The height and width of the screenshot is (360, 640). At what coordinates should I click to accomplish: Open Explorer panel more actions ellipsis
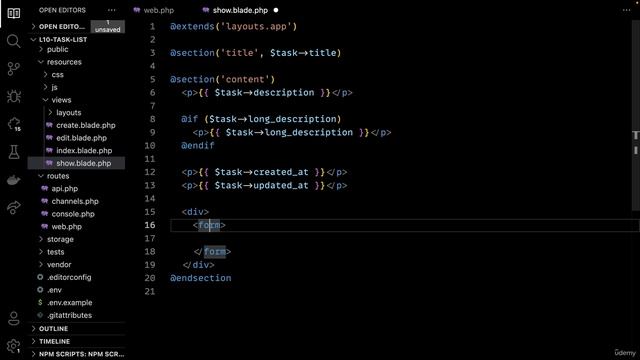[x=111, y=10]
